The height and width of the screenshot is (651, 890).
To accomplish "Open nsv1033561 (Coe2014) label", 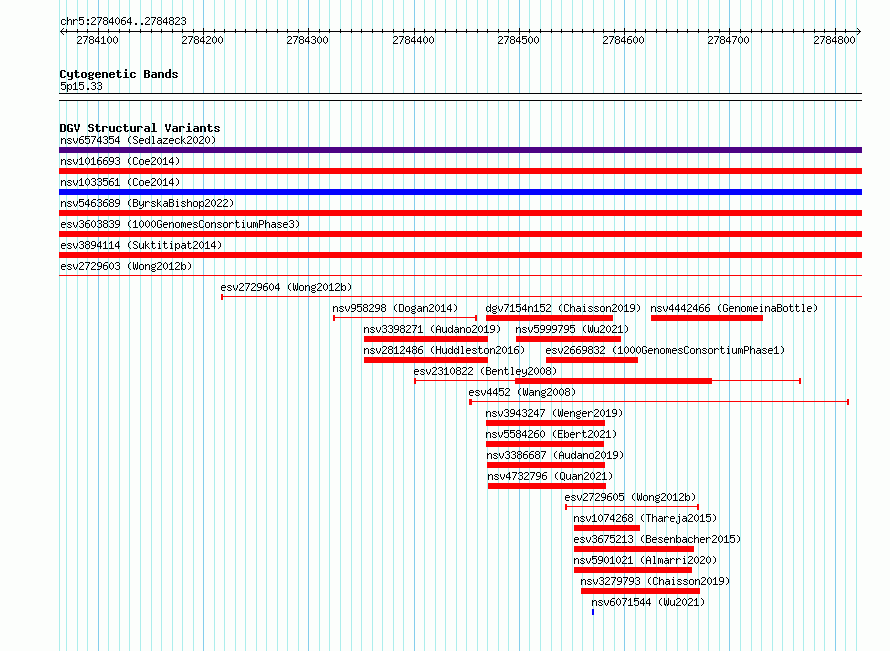I will click(x=120, y=182).
